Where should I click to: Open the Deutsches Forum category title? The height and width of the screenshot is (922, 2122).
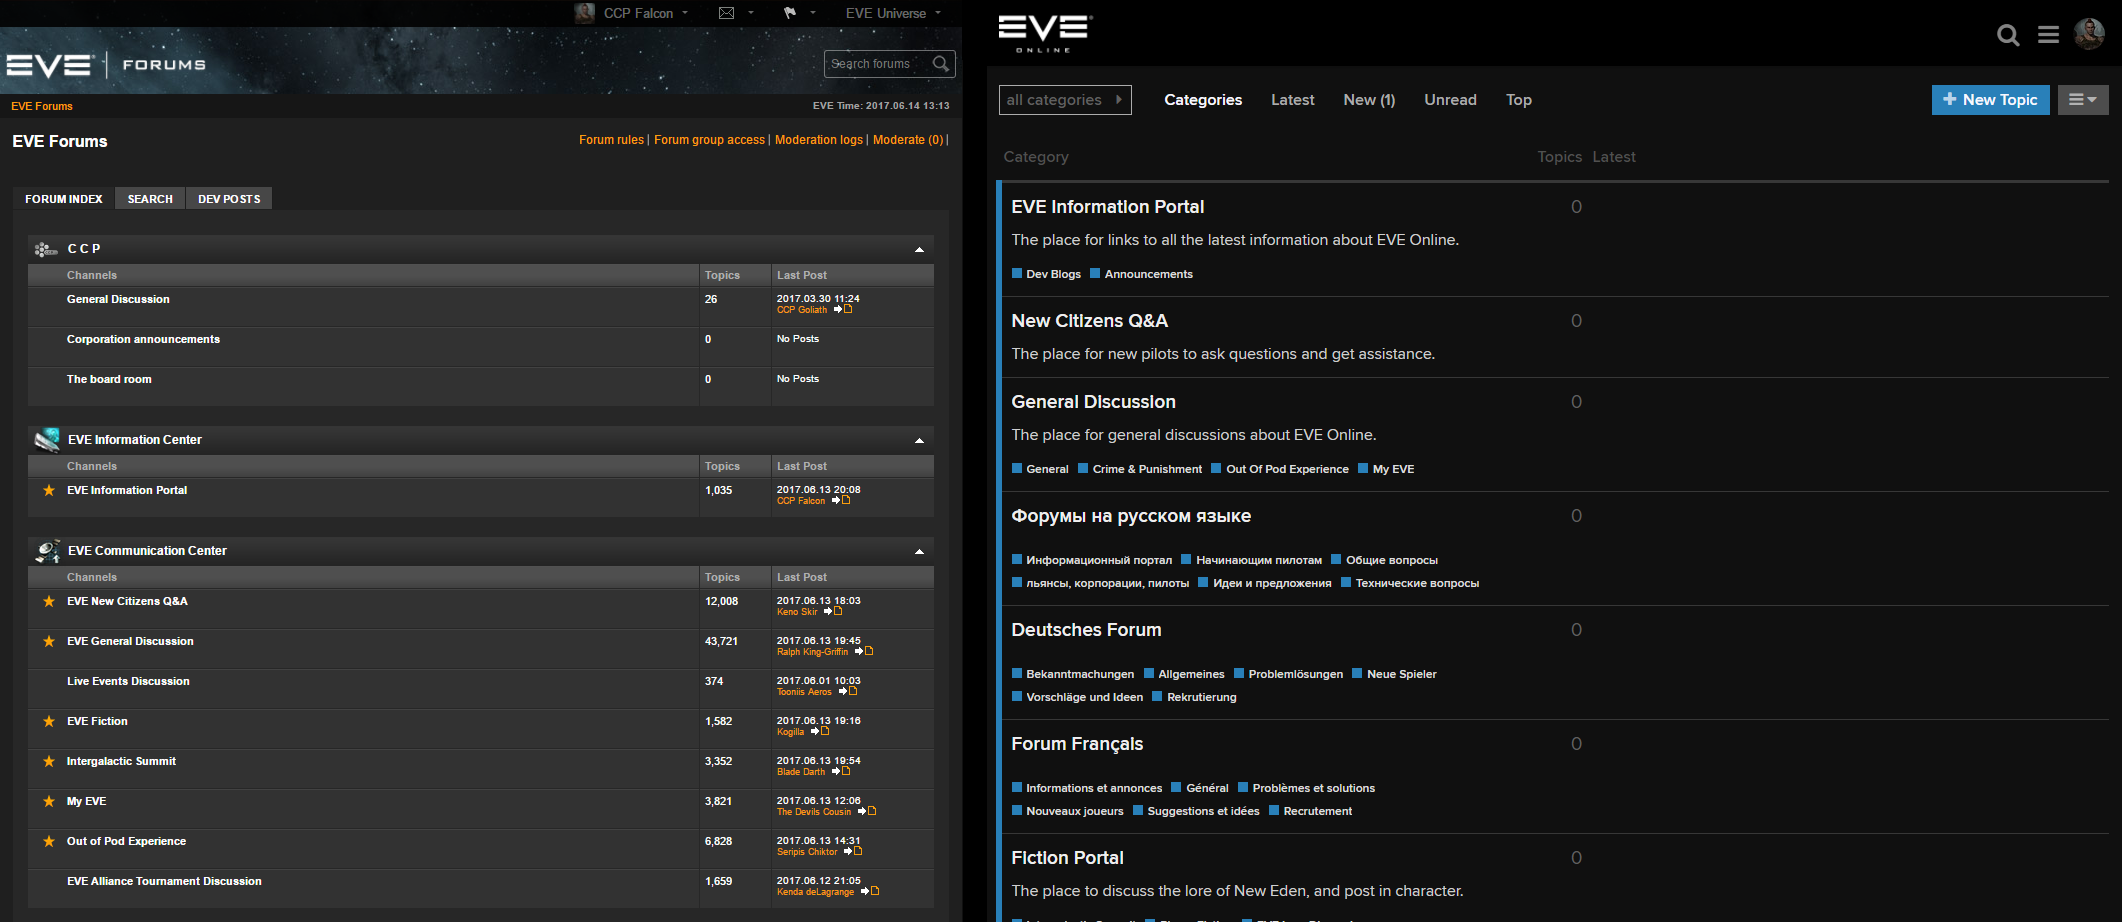point(1086,630)
